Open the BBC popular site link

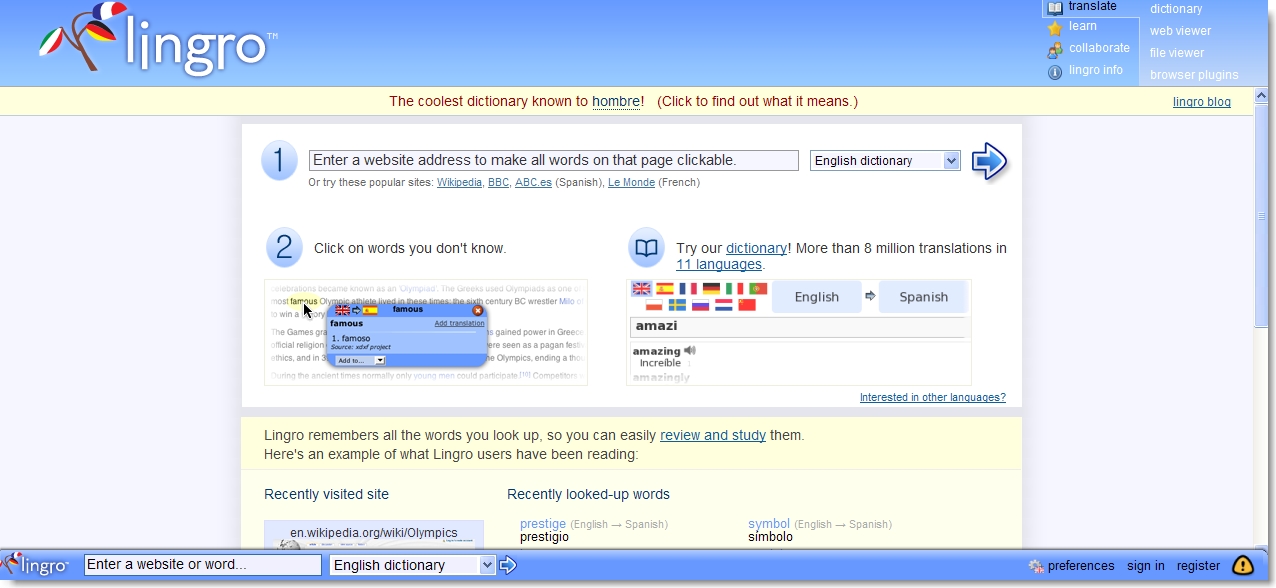pyautogui.click(x=498, y=183)
